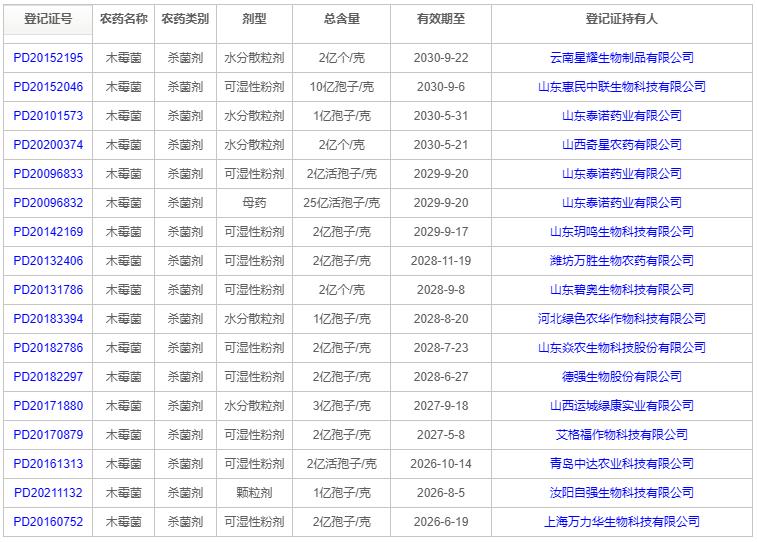Select the 2030-5-31 expiry date cell
Screen dimensions: 757x542
[441, 116]
